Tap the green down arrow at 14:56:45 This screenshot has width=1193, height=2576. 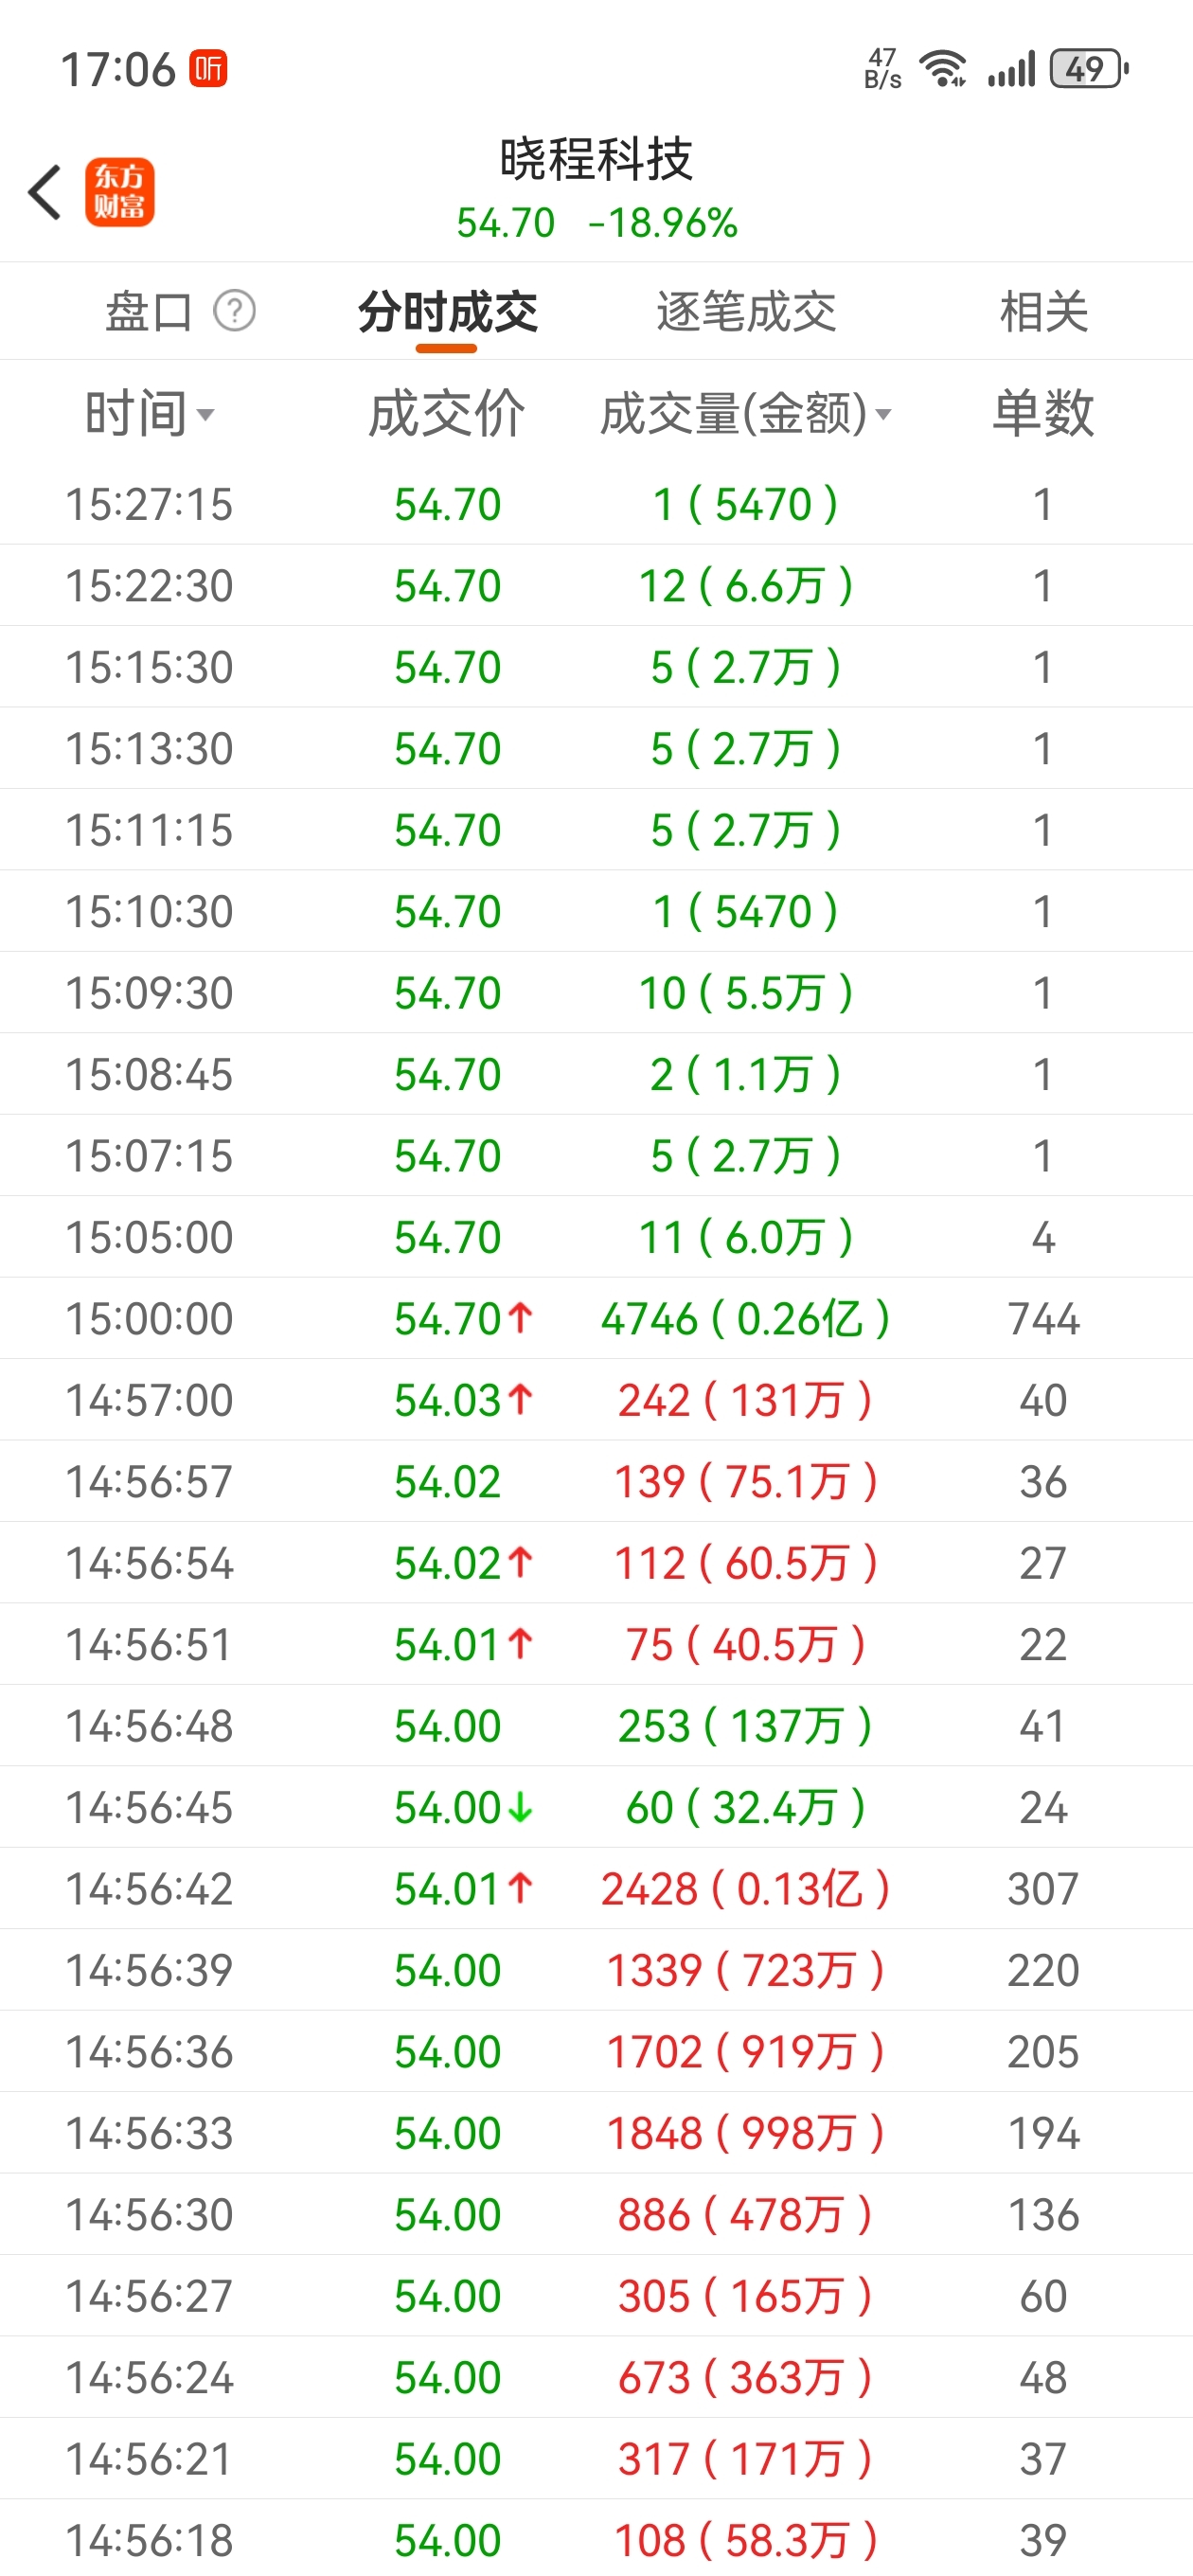pyautogui.click(x=520, y=1806)
